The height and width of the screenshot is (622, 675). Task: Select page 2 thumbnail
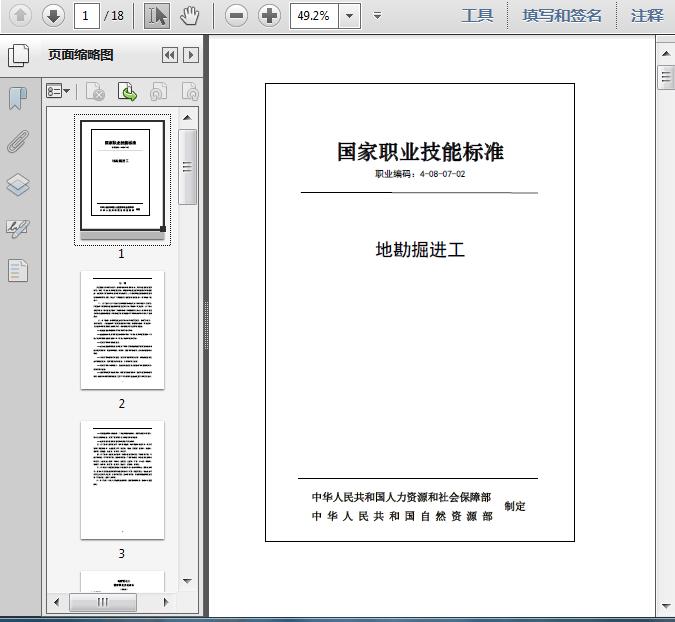coord(122,330)
